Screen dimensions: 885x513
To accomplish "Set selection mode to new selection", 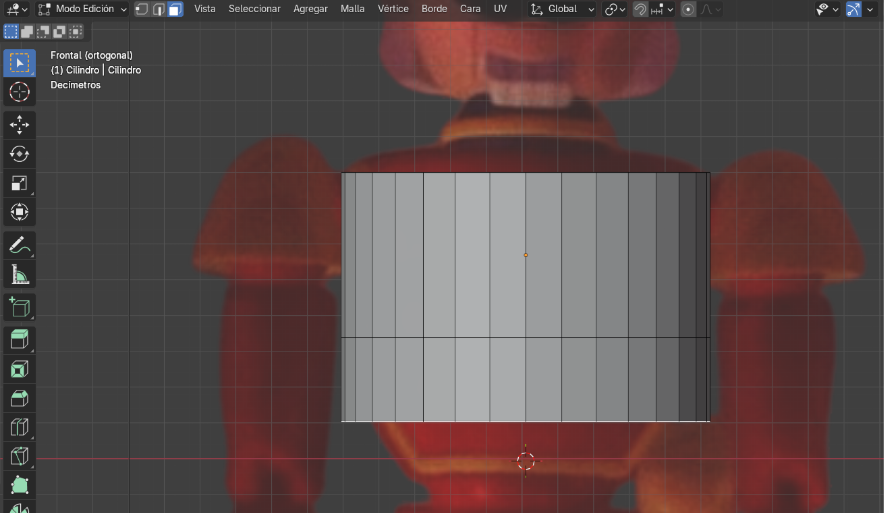I will pos(11,32).
